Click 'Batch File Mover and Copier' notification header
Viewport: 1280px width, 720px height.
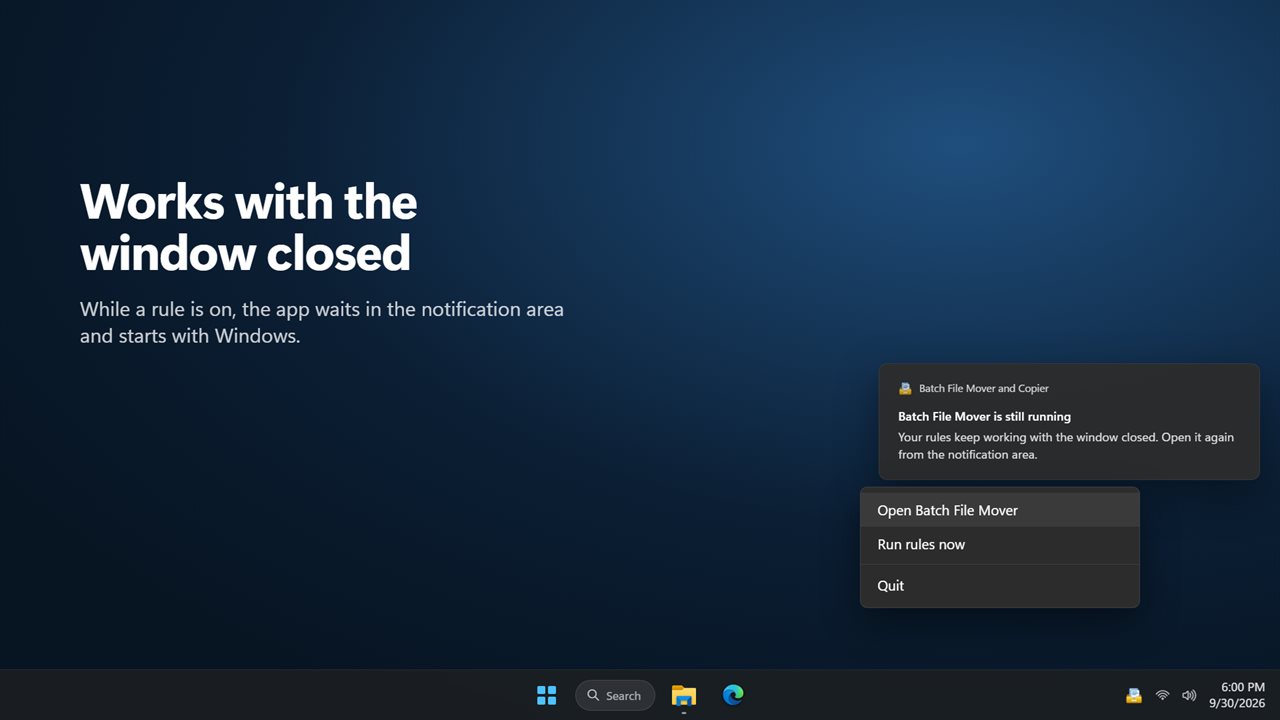(x=984, y=388)
